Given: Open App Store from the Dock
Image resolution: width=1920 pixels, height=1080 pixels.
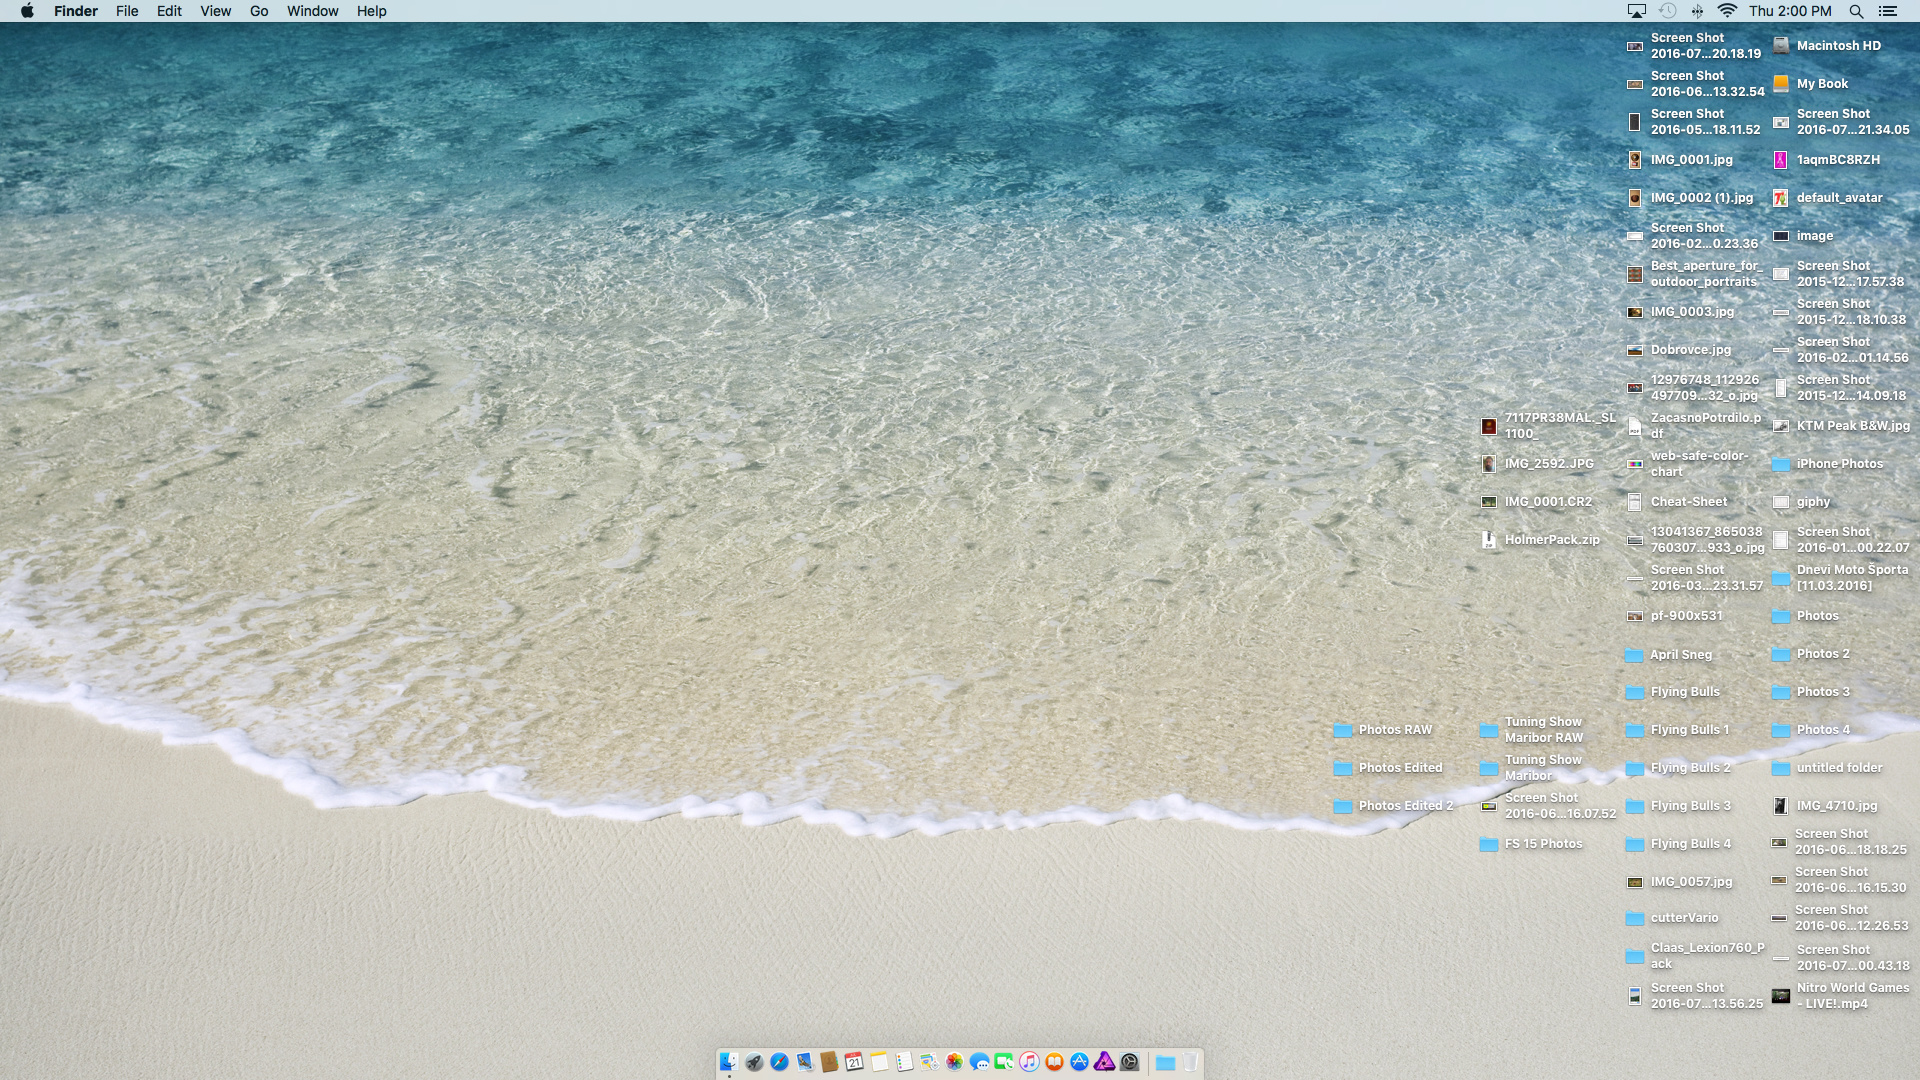Looking at the screenshot, I should (1079, 1062).
